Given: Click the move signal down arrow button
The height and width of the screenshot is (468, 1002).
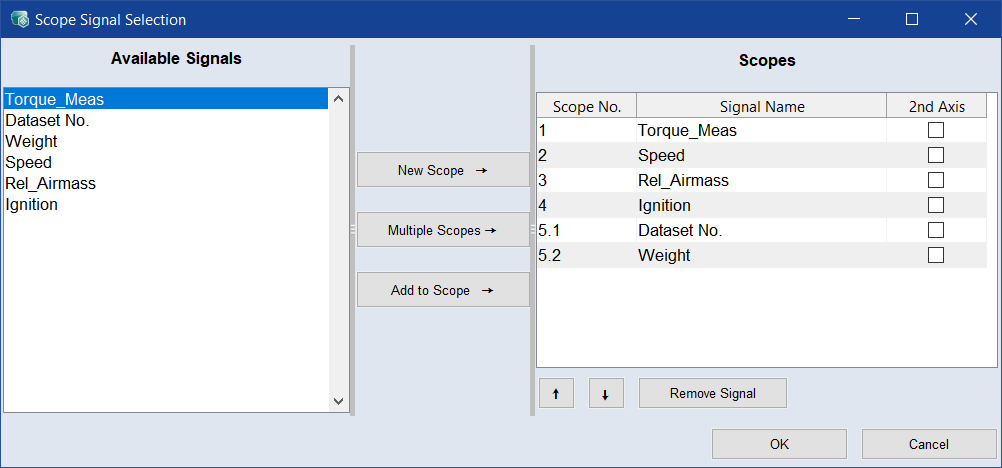Looking at the screenshot, I should pyautogui.click(x=605, y=394).
